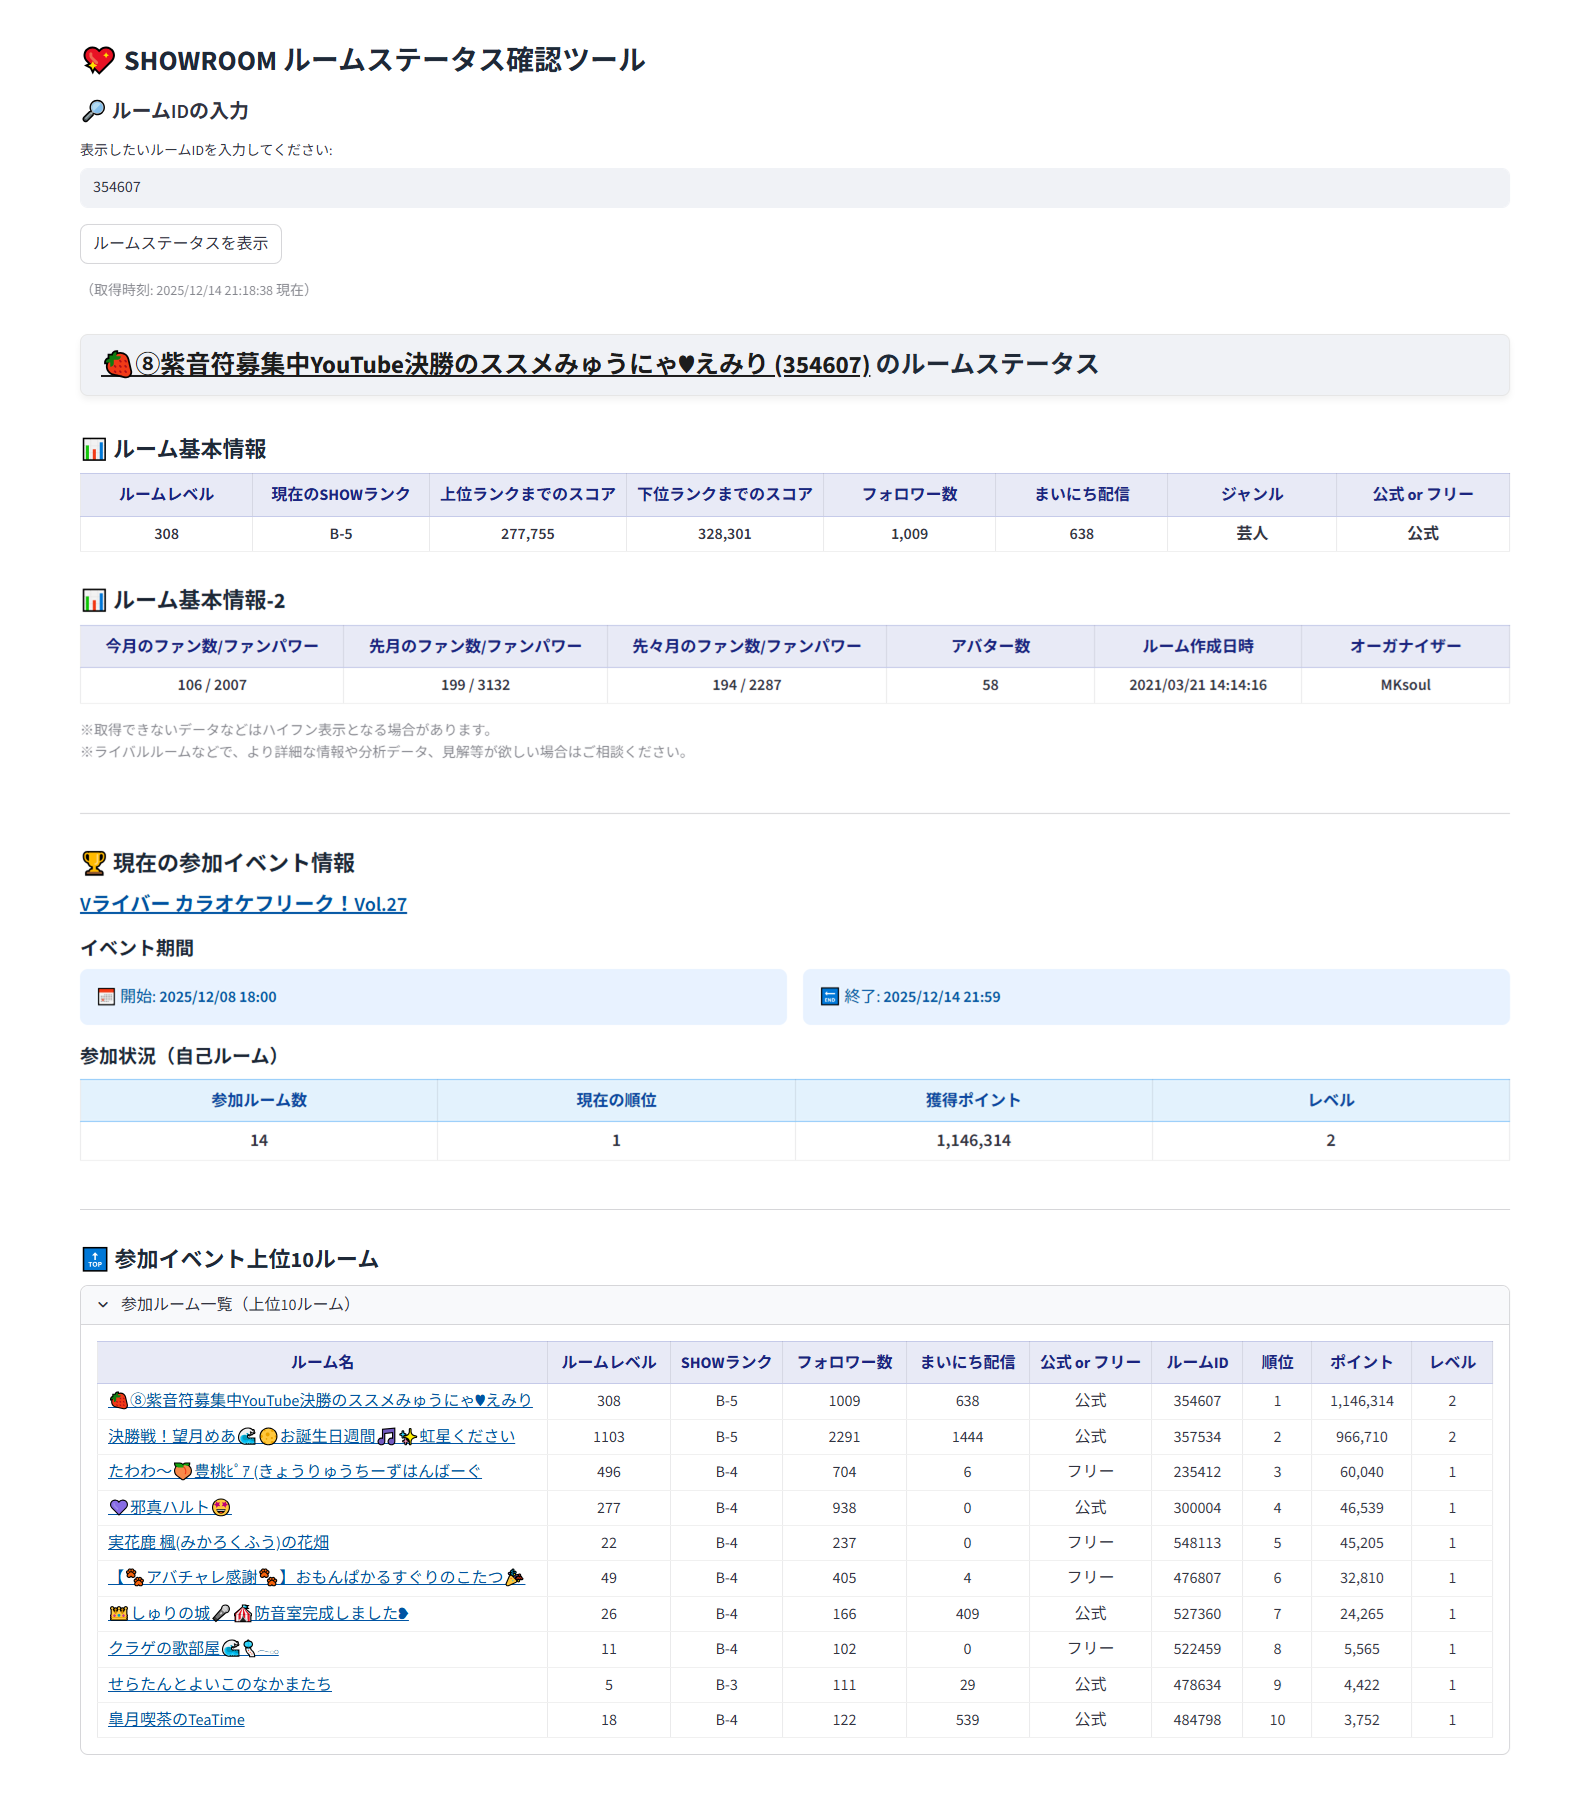Screen dimensions: 1586x1817
Task: Collapse the 参加ルーム一覧 expander chevron
Action: tap(103, 1305)
